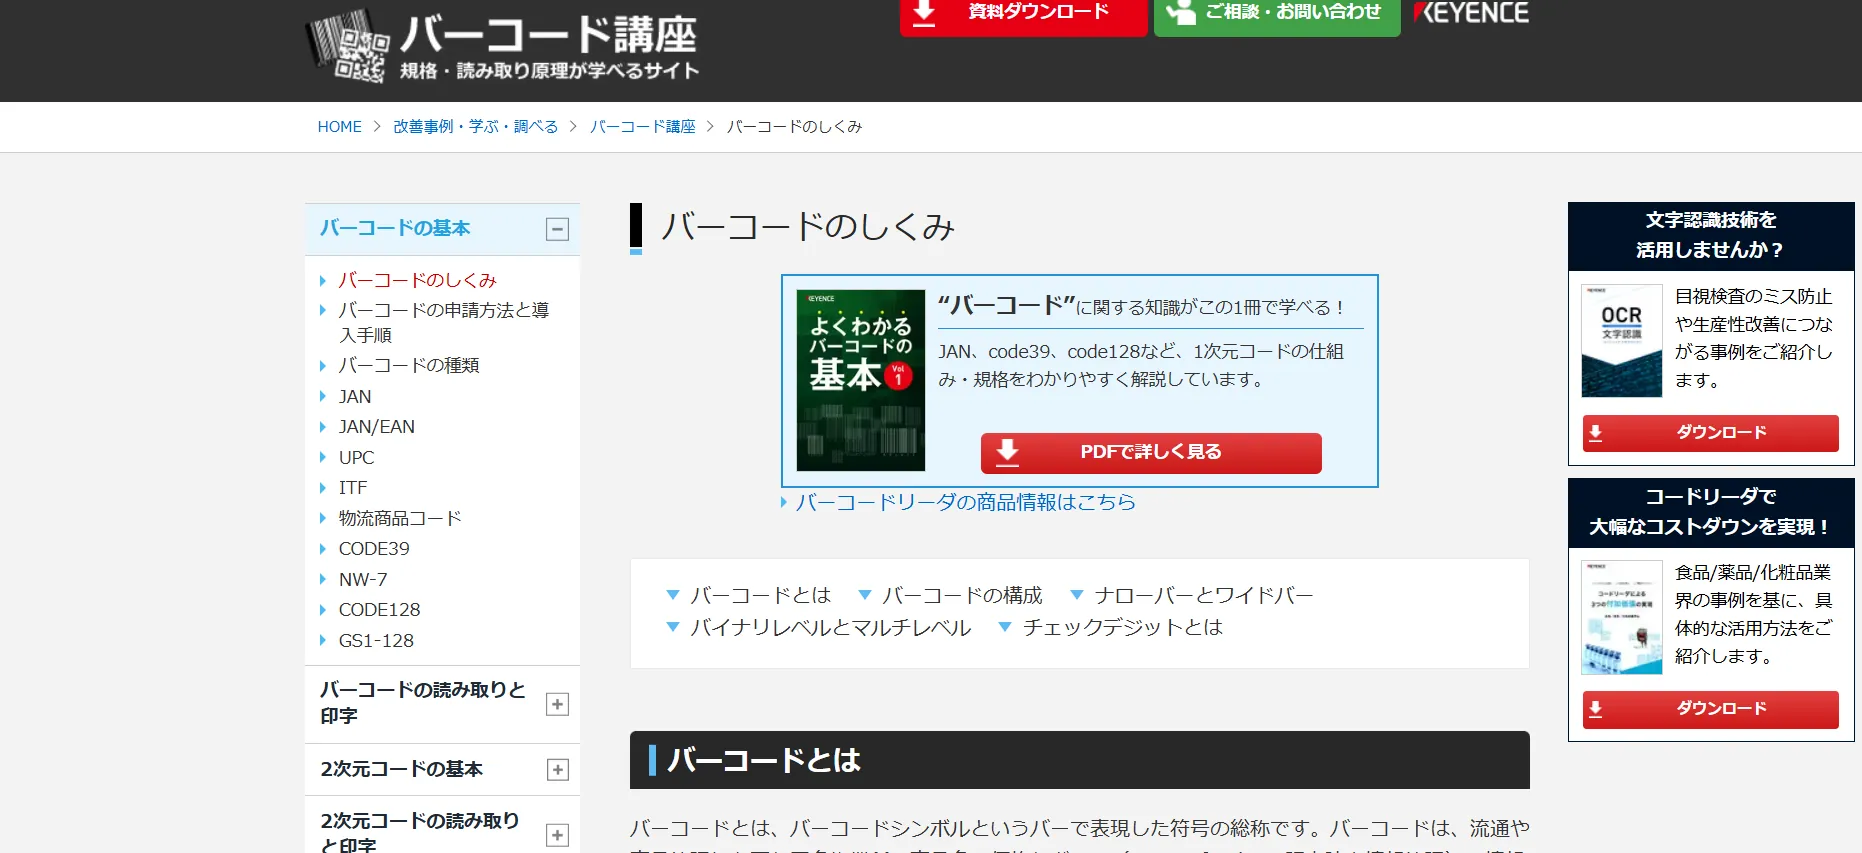Viewport: 1862px width, 853px height.
Task: Jump to バーコードの構成 anchor
Action: 962,595
